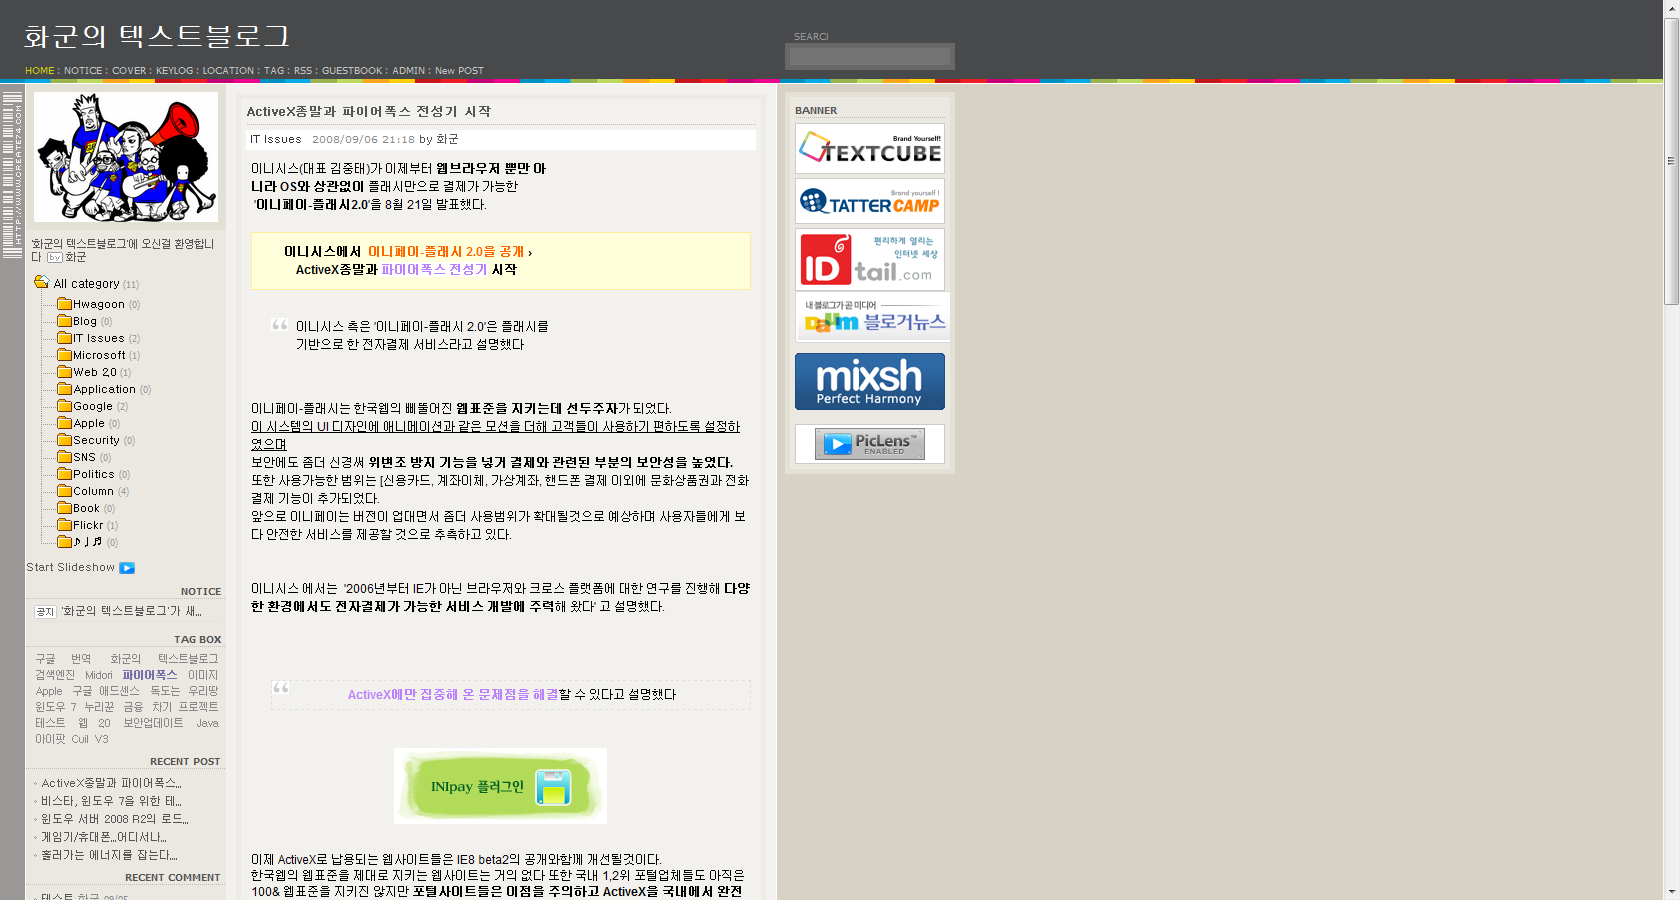
Task: Click the 검색엔진 tag in Tag Box
Action: pos(55,675)
